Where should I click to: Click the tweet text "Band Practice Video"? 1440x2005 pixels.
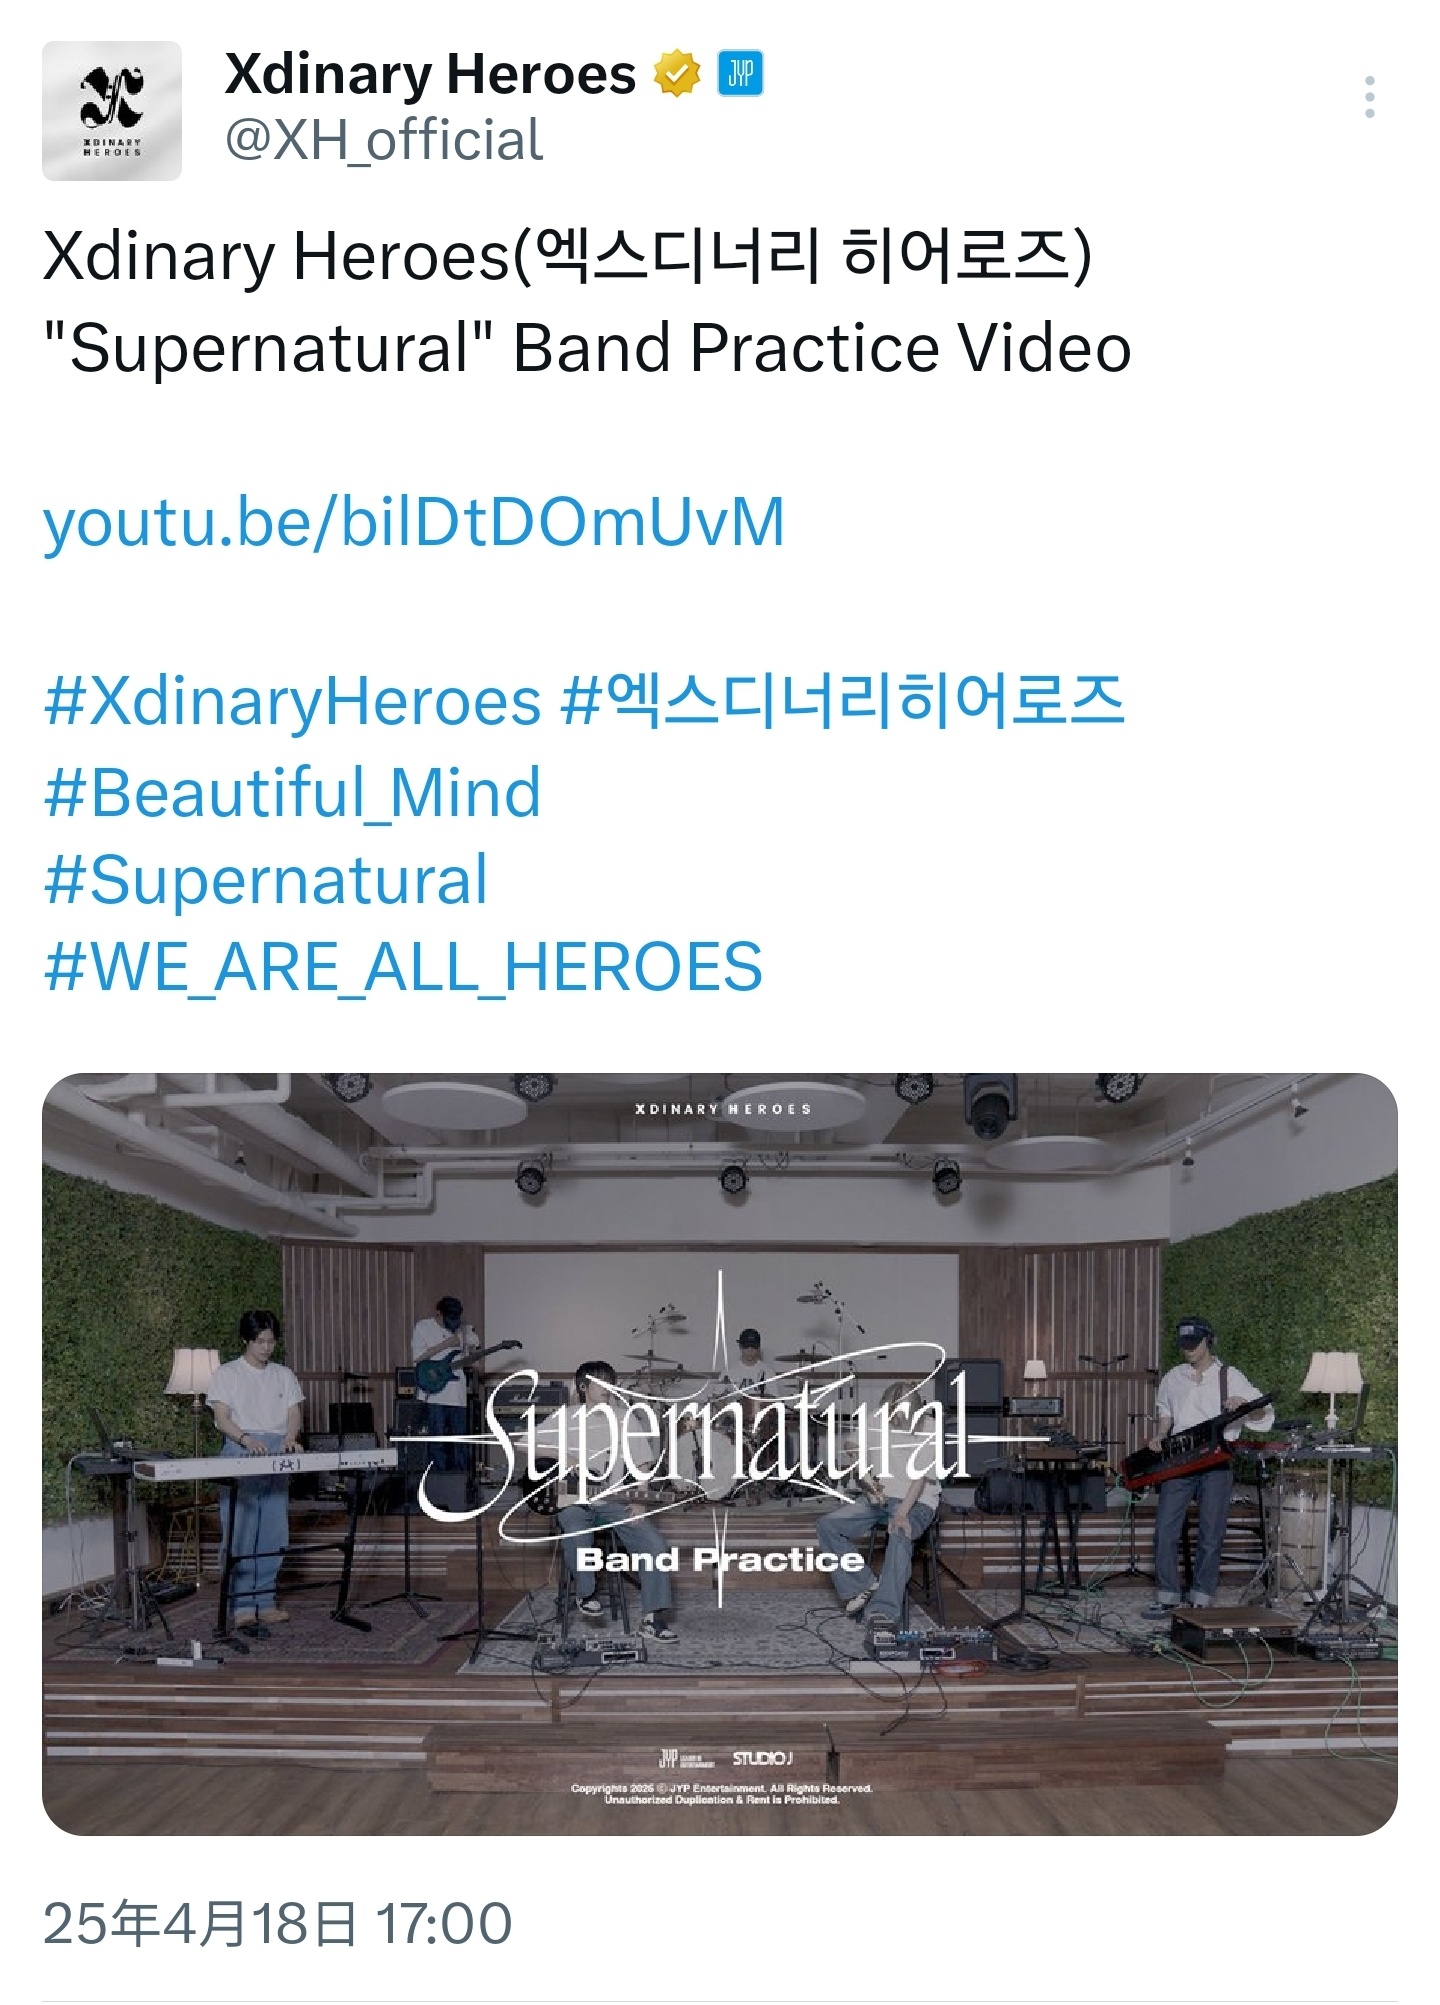click(822, 348)
